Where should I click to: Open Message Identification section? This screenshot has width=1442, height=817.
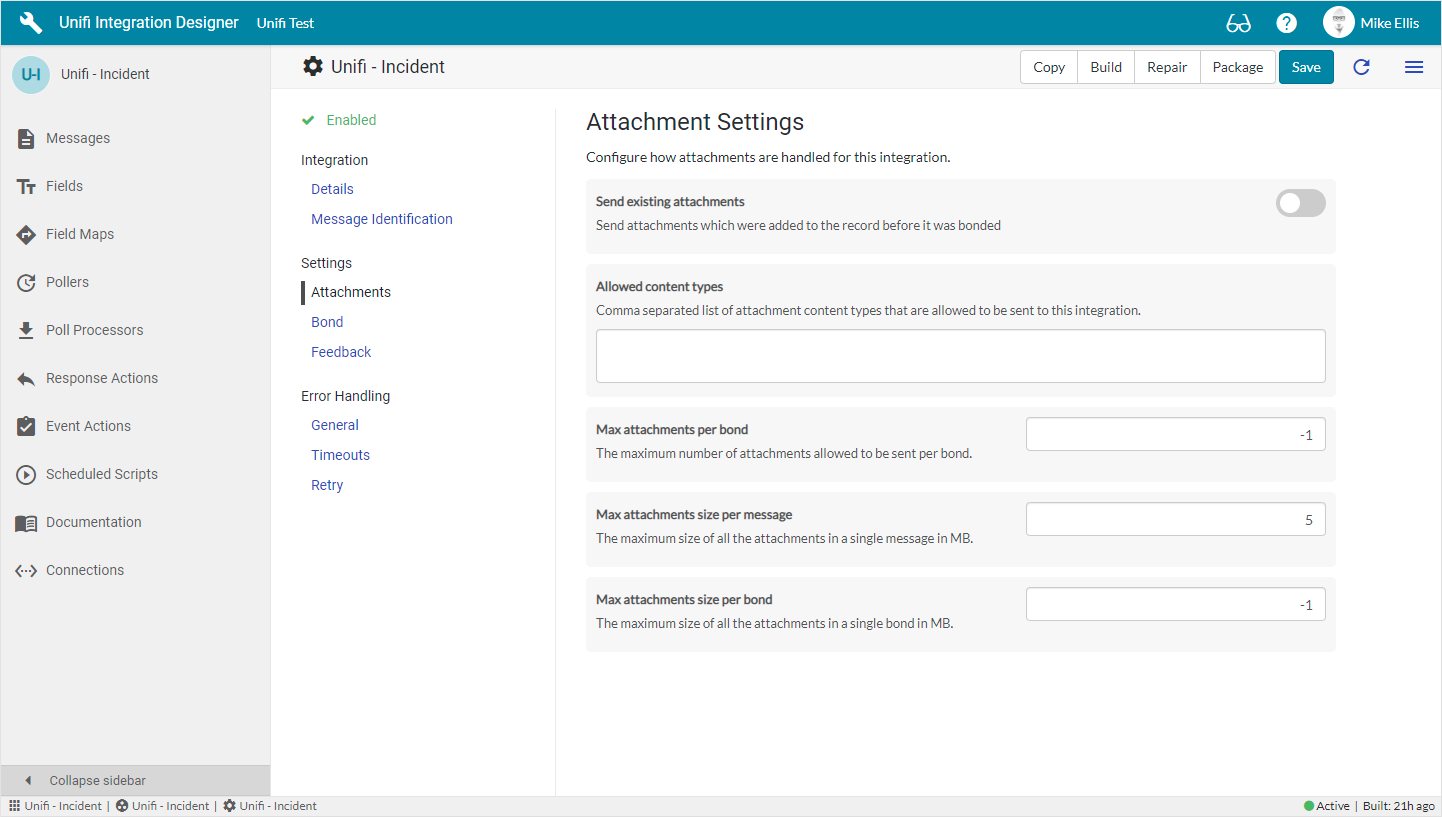tap(381, 219)
